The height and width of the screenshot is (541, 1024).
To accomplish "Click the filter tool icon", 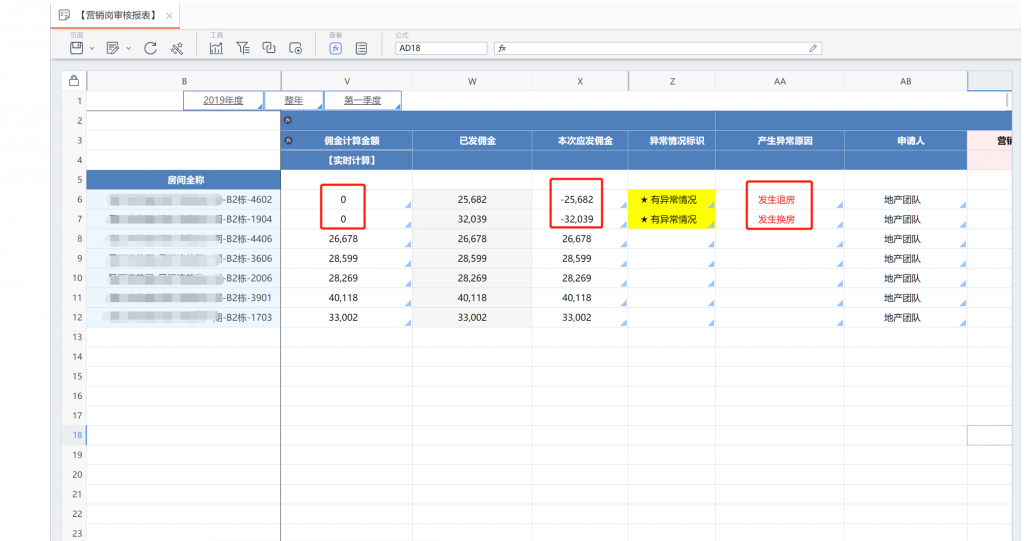I will tap(242, 47).
